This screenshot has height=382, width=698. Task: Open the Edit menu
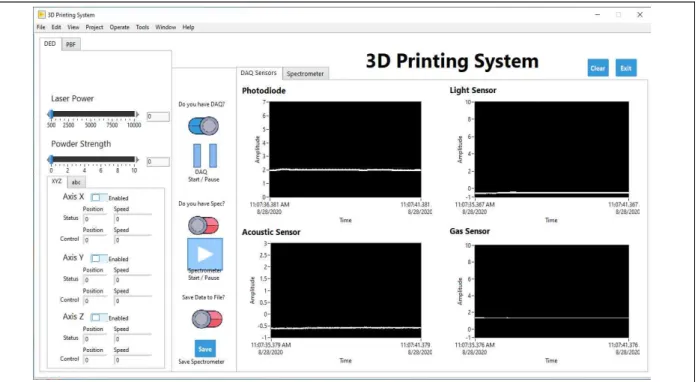[56, 27]
